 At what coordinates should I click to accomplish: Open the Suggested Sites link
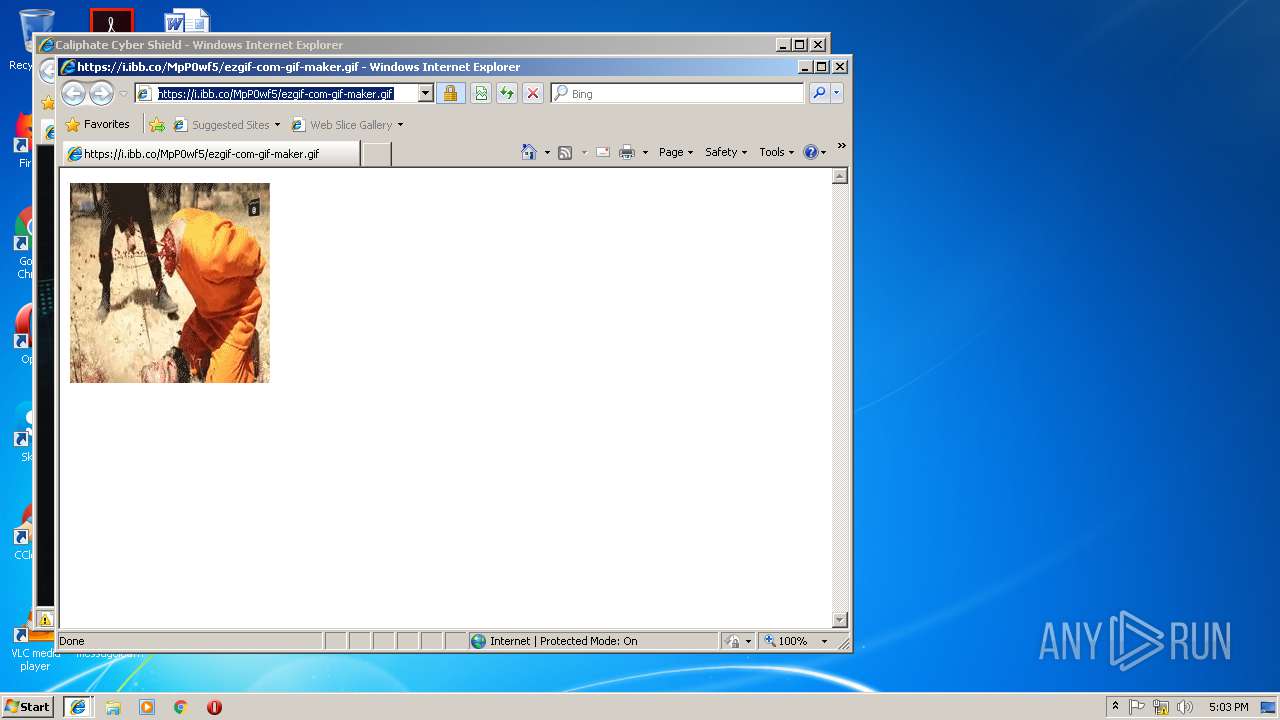[x=227, y=125]
